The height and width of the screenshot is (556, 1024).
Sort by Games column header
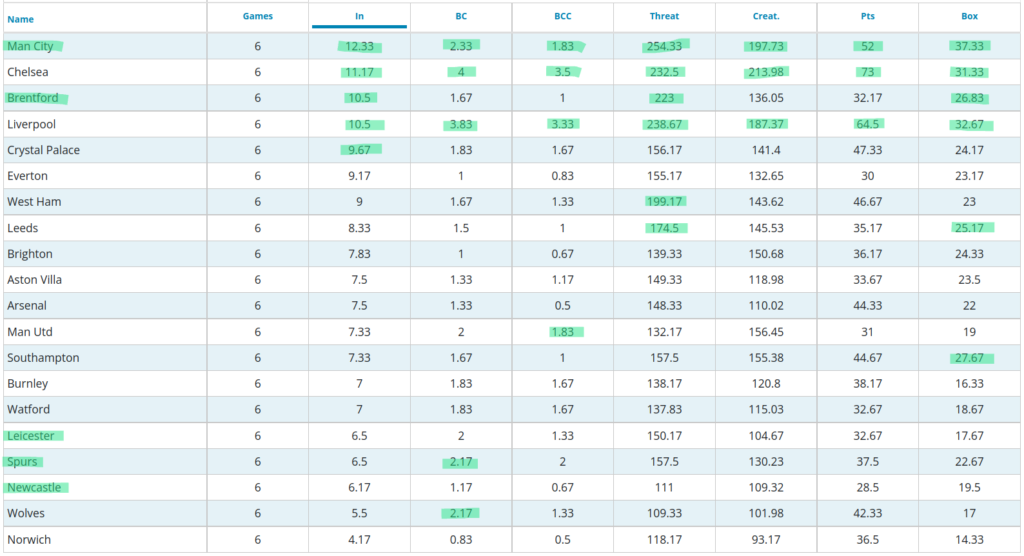tap(257, 16)
